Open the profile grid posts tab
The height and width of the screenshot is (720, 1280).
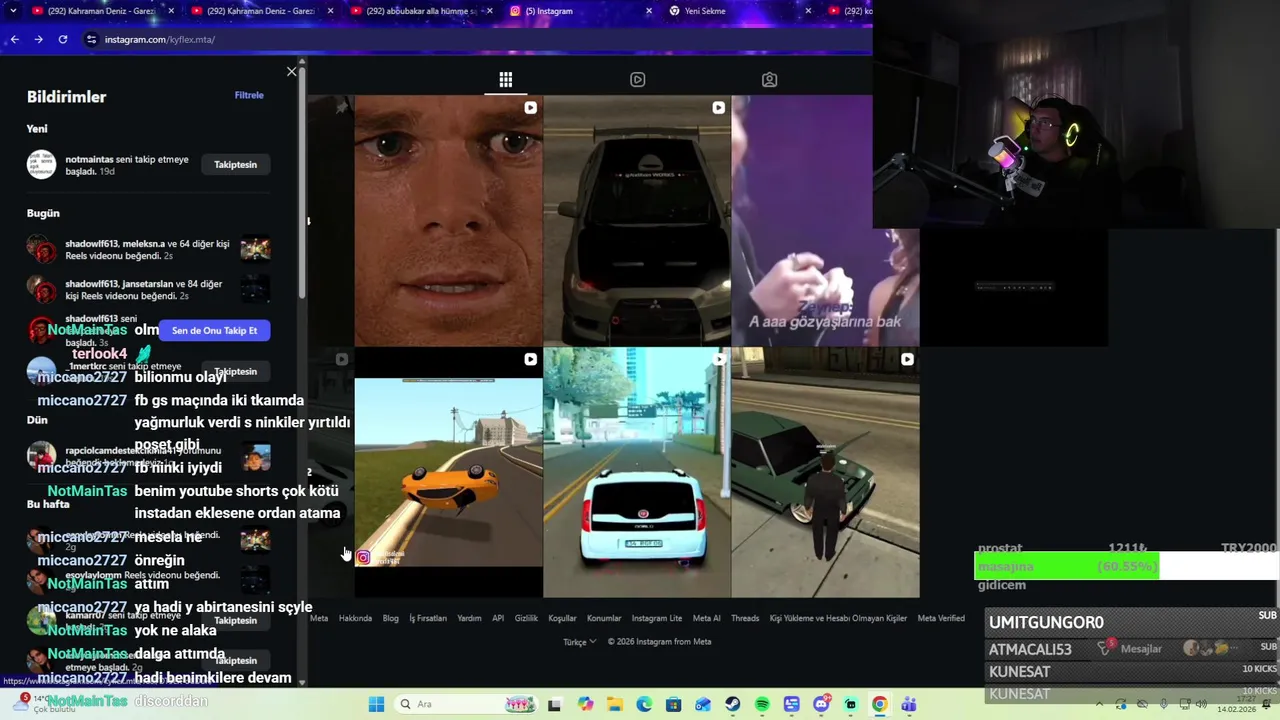coord(506,79)
